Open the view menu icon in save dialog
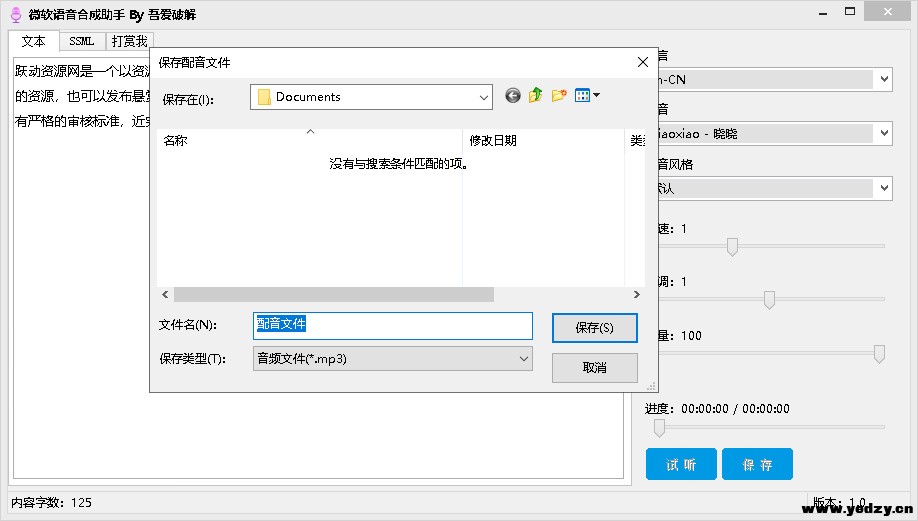Image resolution: width=918 pixels, height=521 pixels. point(587,95)
